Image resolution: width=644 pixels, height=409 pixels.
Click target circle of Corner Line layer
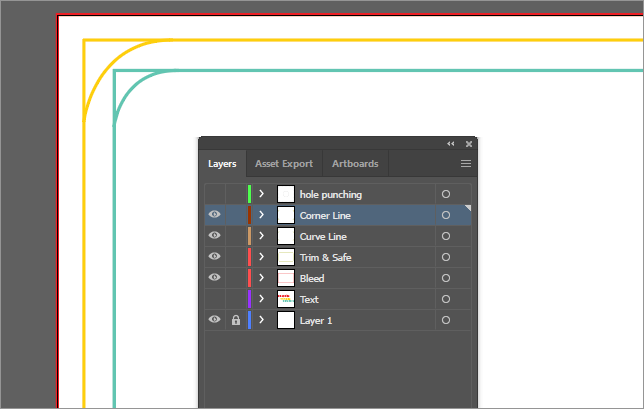point(446,215)
